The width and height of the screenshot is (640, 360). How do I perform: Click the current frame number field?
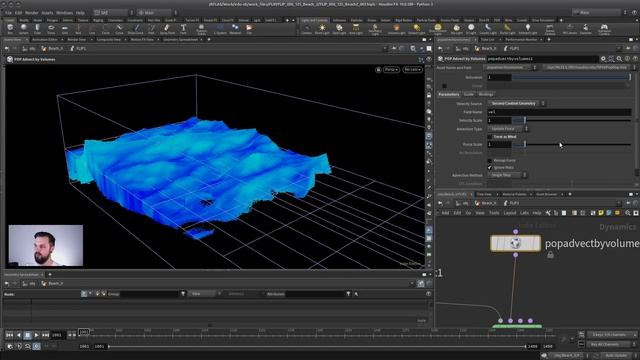point(57,335)
